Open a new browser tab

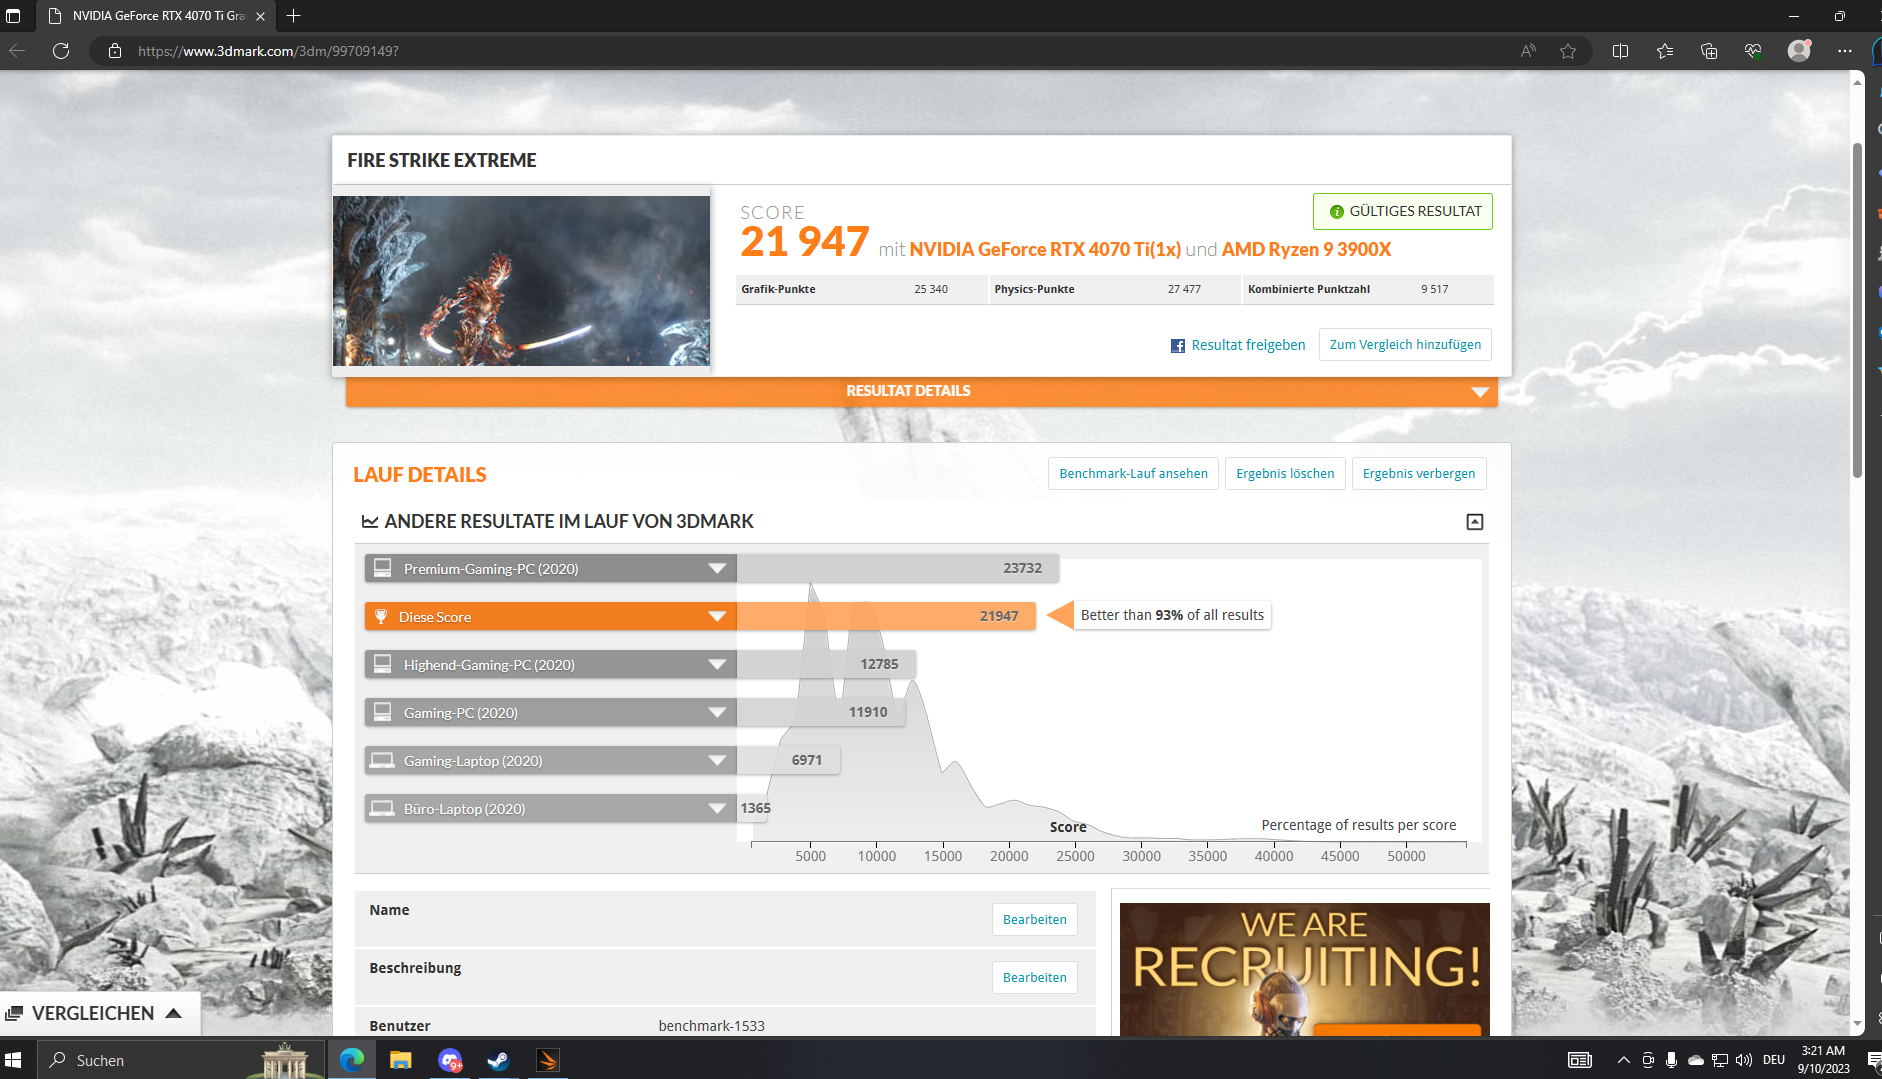[293, 16]
